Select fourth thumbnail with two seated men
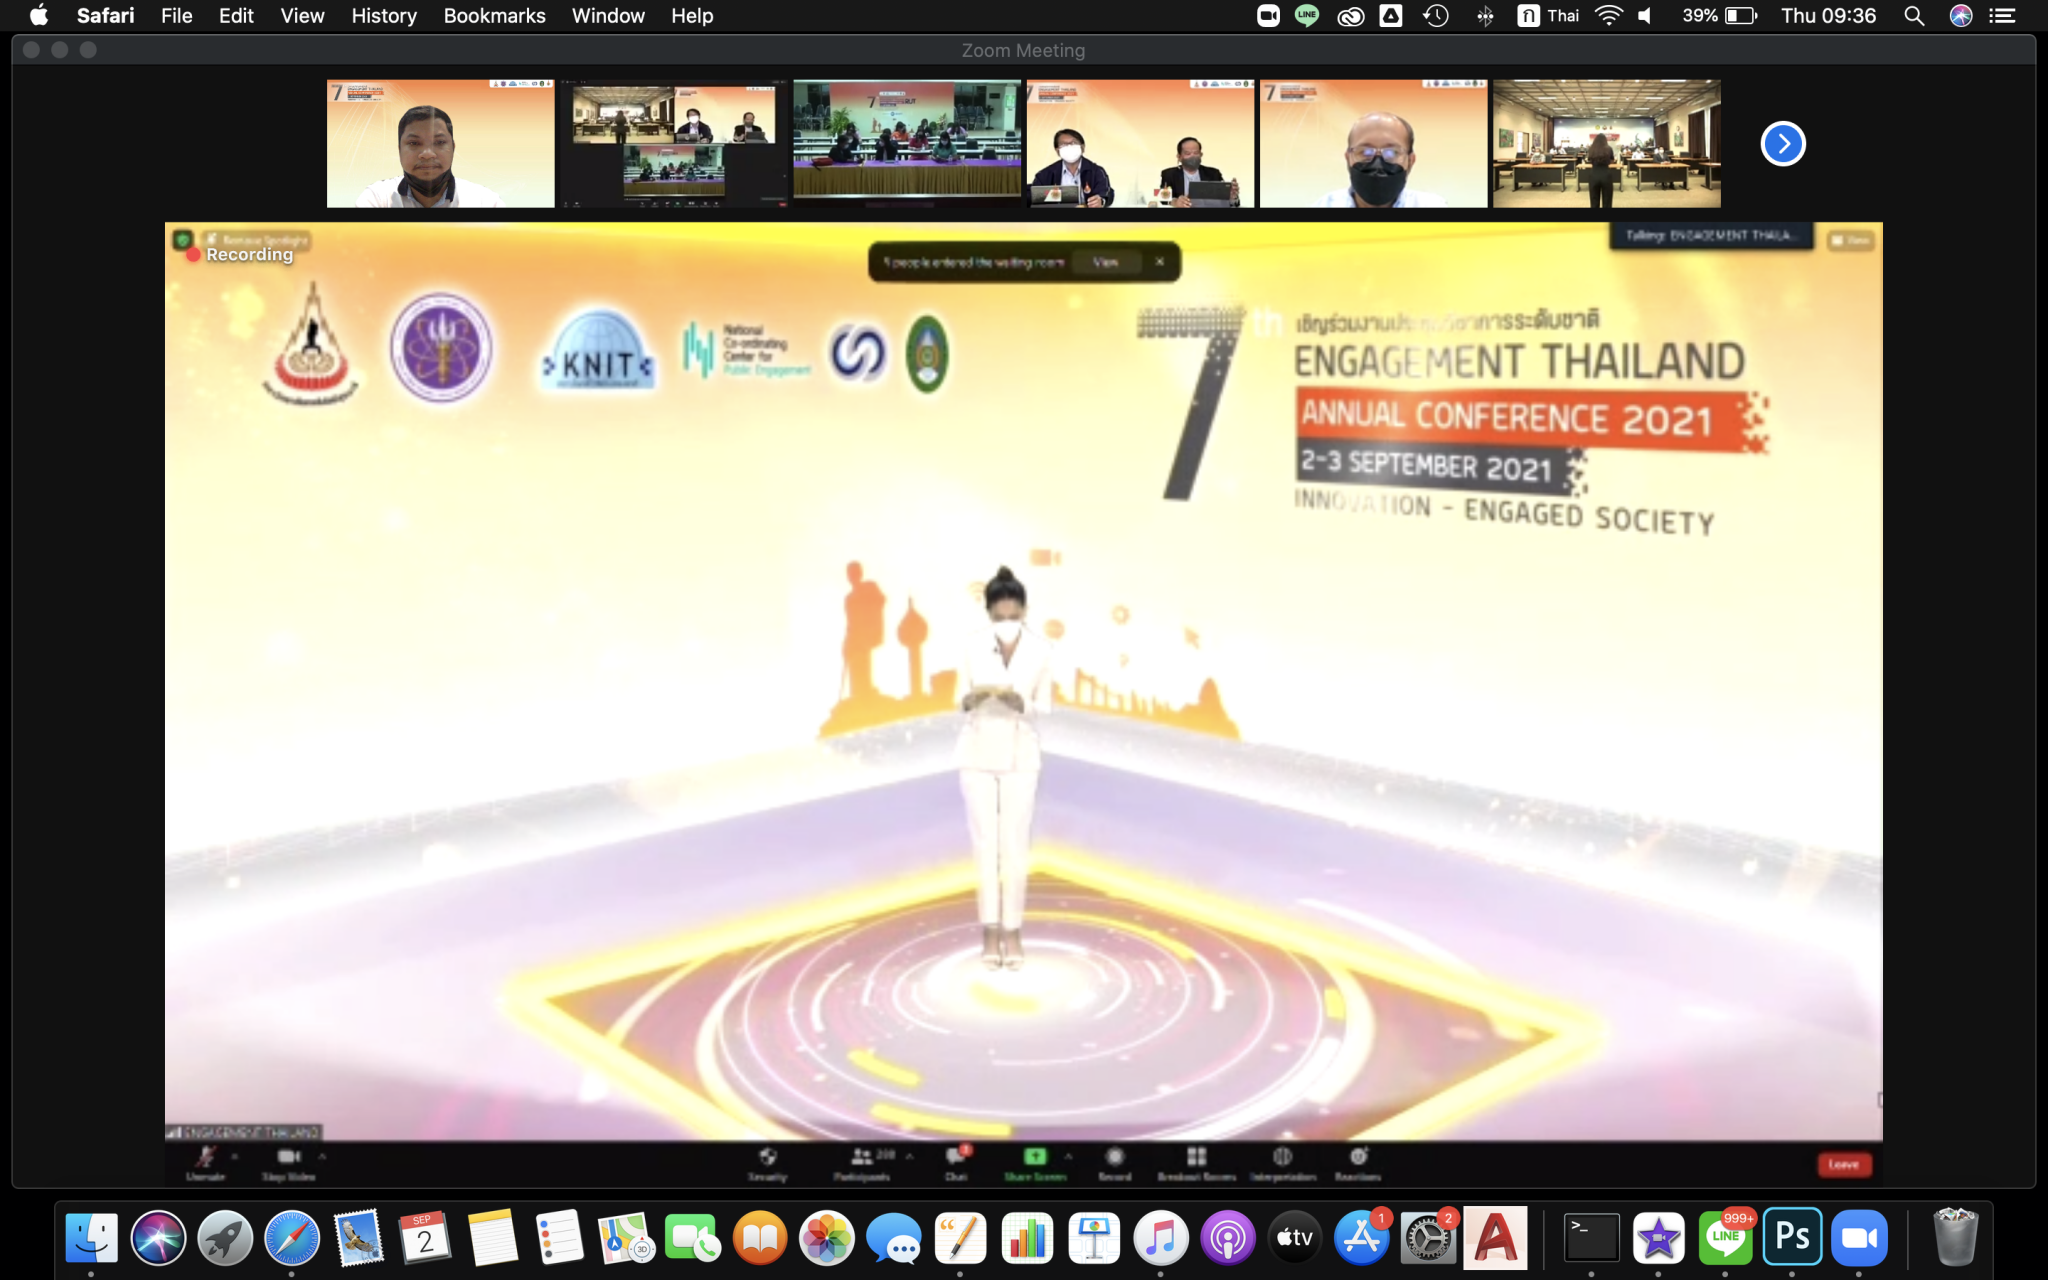This screenshot has height=1280, width=2048. click(1140, 144)
